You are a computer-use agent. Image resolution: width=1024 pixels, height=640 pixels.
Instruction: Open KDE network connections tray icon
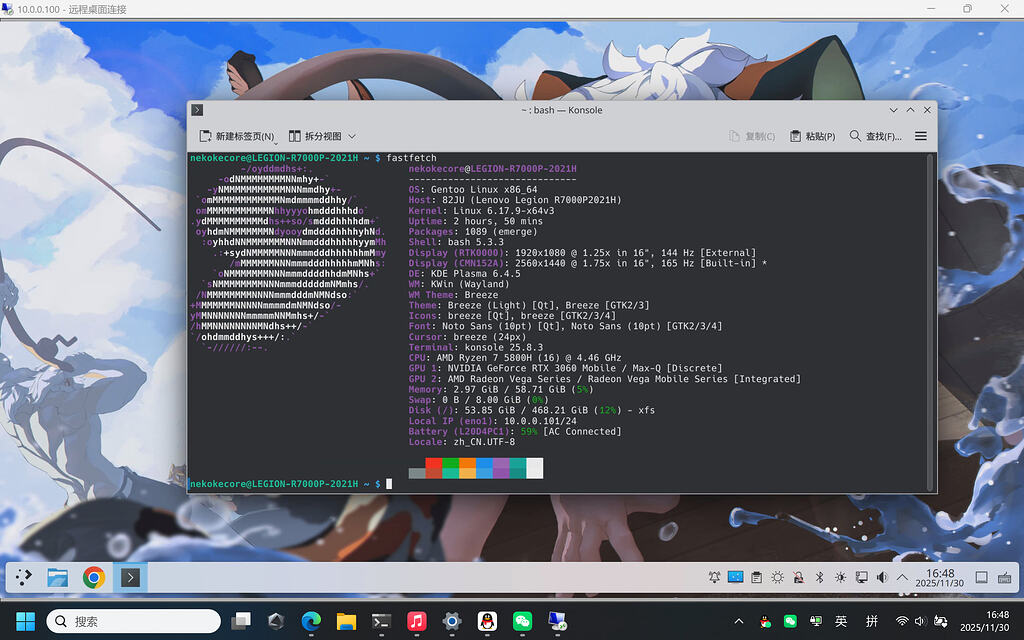pos(861,577)
